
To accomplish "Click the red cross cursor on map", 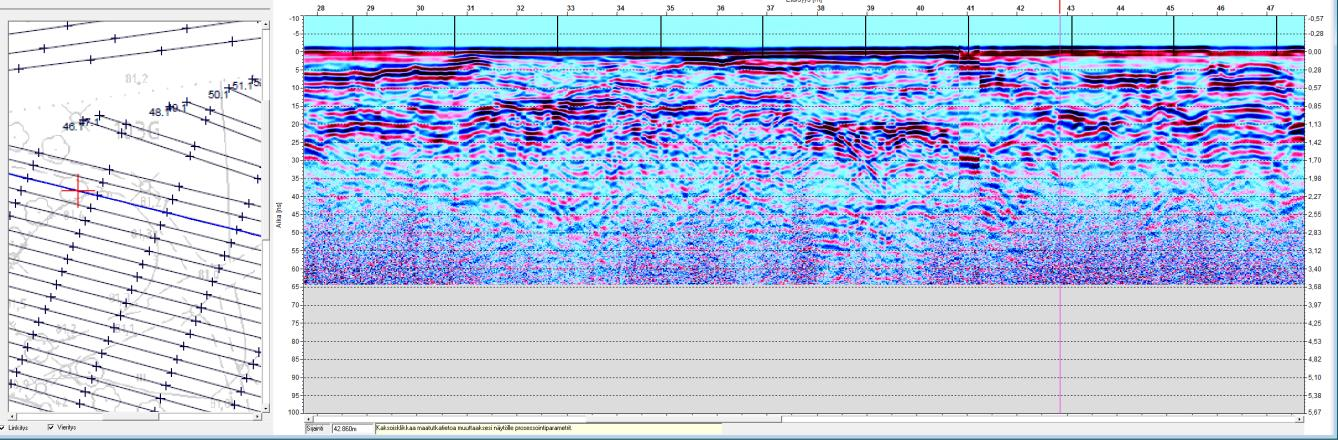I will tap(79, 190).
